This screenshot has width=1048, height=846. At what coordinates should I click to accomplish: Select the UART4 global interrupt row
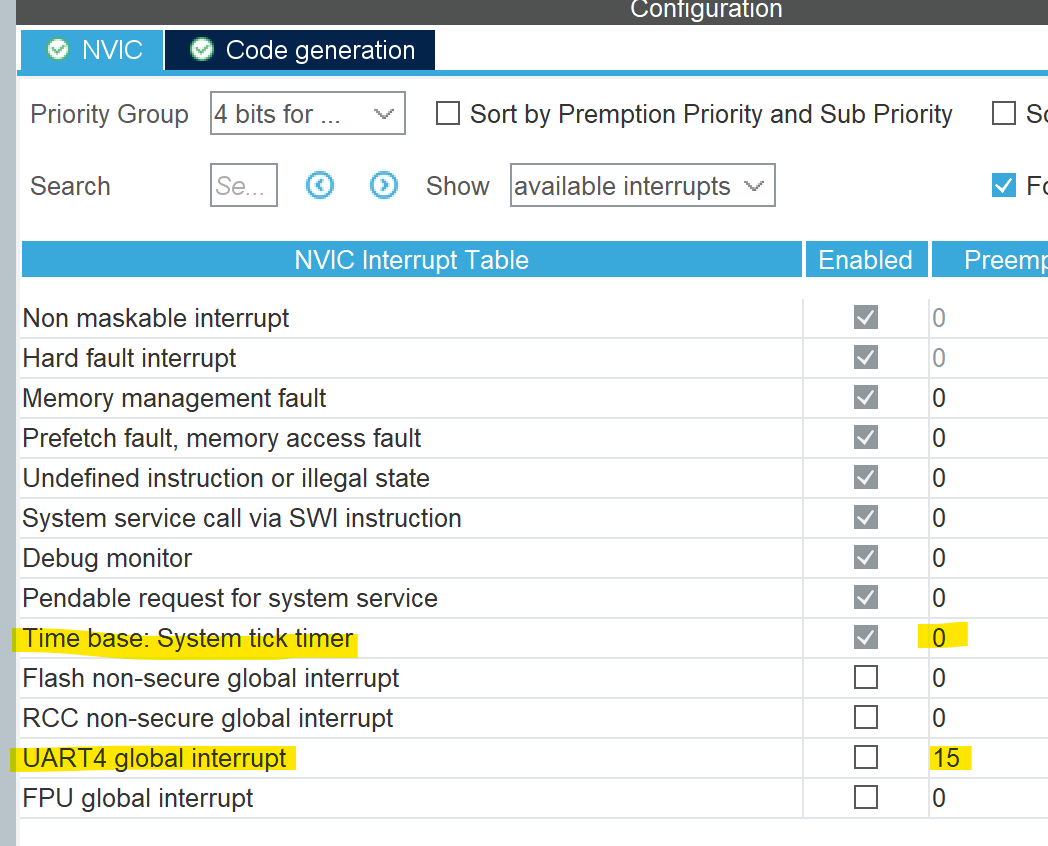[x=154, y=758]
